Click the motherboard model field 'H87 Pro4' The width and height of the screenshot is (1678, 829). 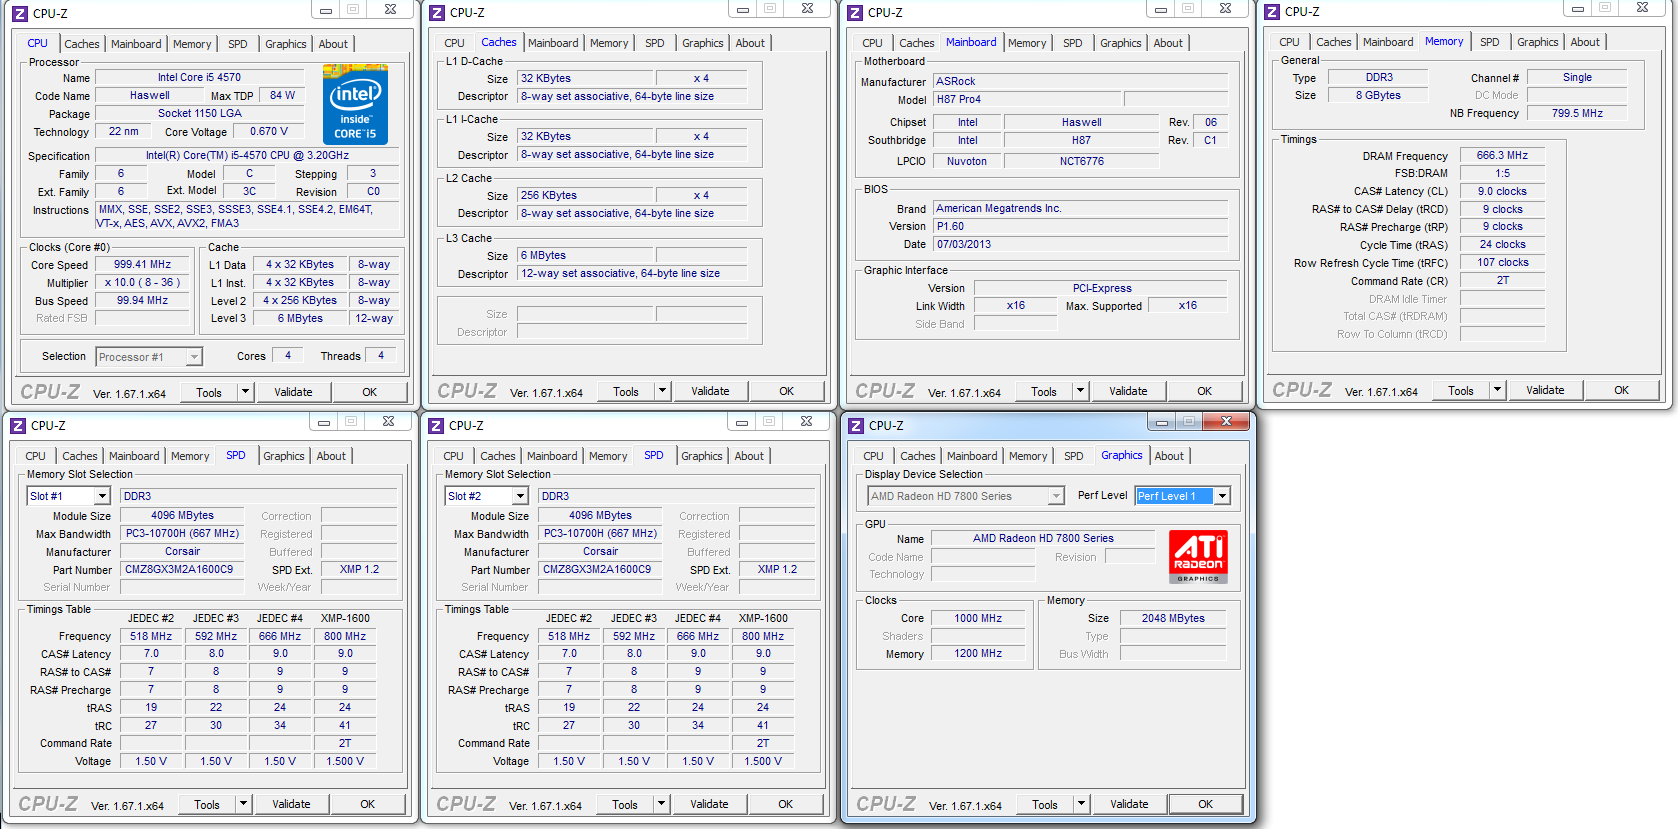(x=1028, y=99)
